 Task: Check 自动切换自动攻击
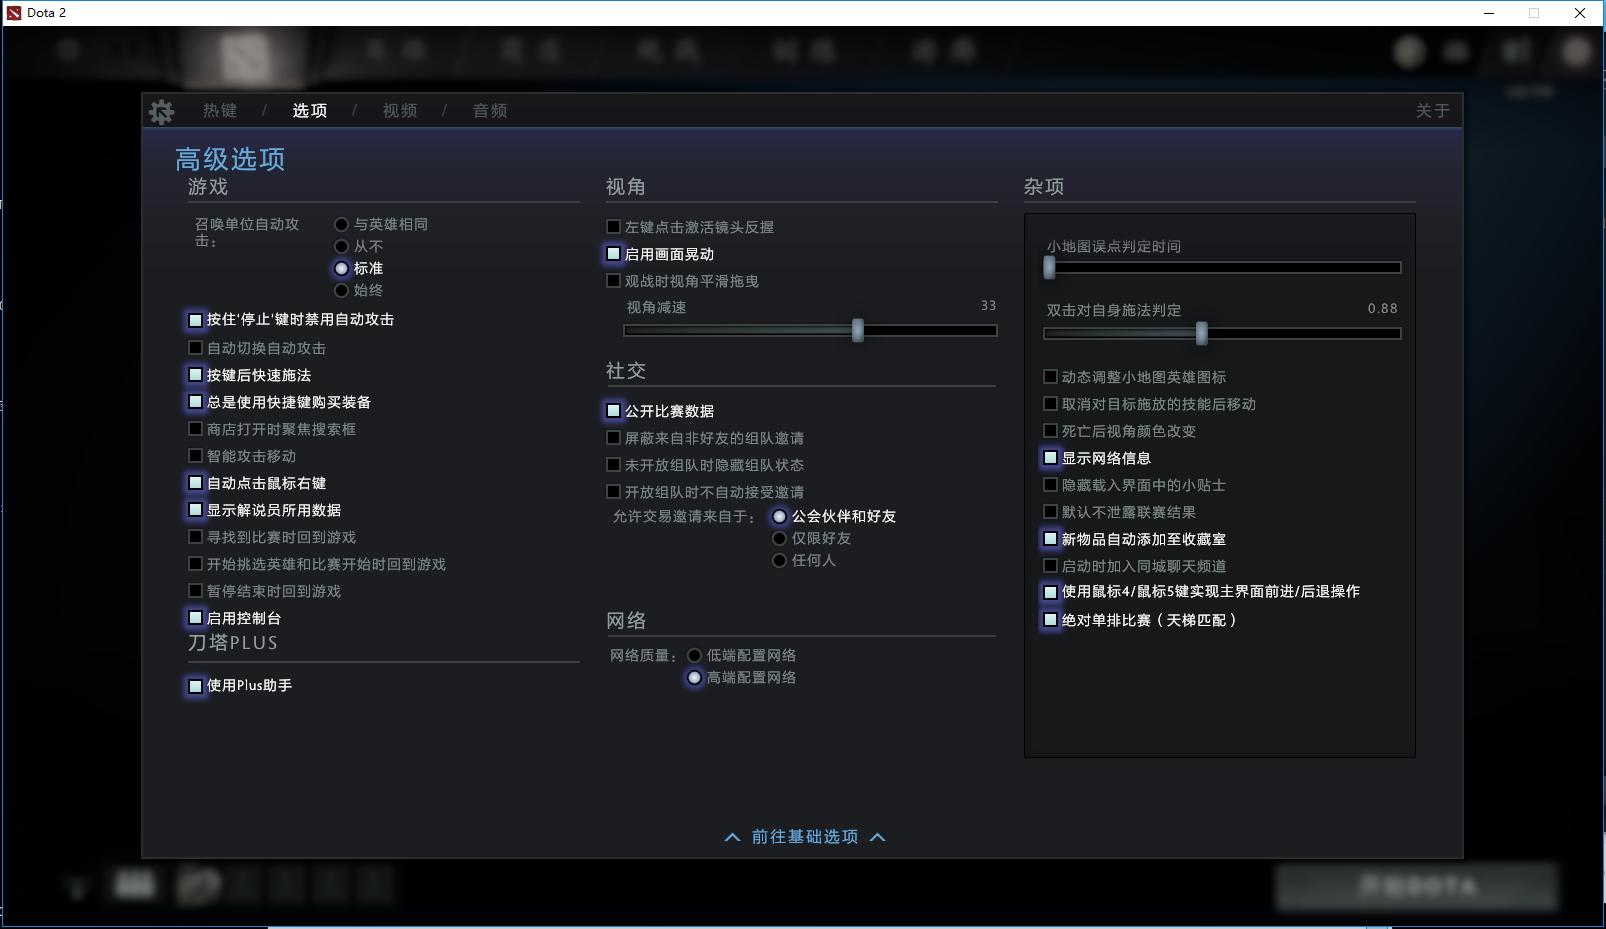(194, 347)
